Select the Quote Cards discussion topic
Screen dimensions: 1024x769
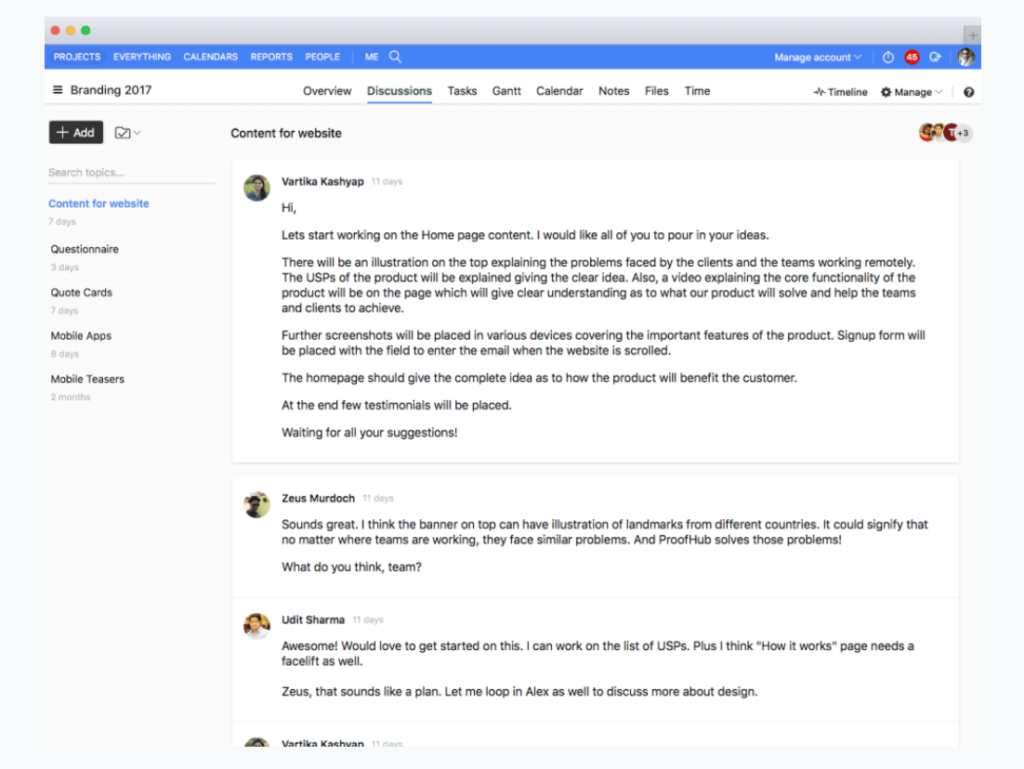[x=82, y=293]
